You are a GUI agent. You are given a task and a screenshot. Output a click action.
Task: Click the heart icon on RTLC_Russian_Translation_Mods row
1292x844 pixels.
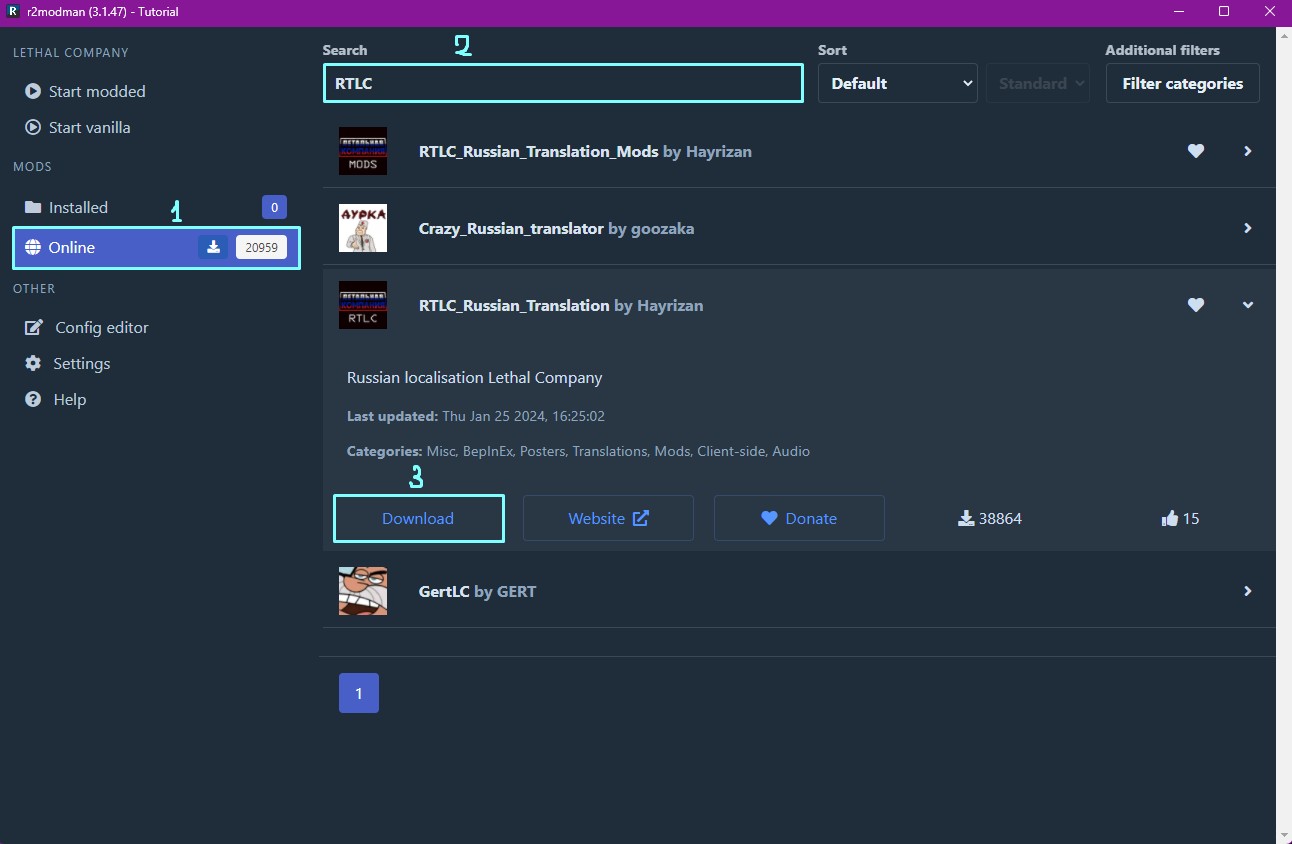pos(1196,151)
